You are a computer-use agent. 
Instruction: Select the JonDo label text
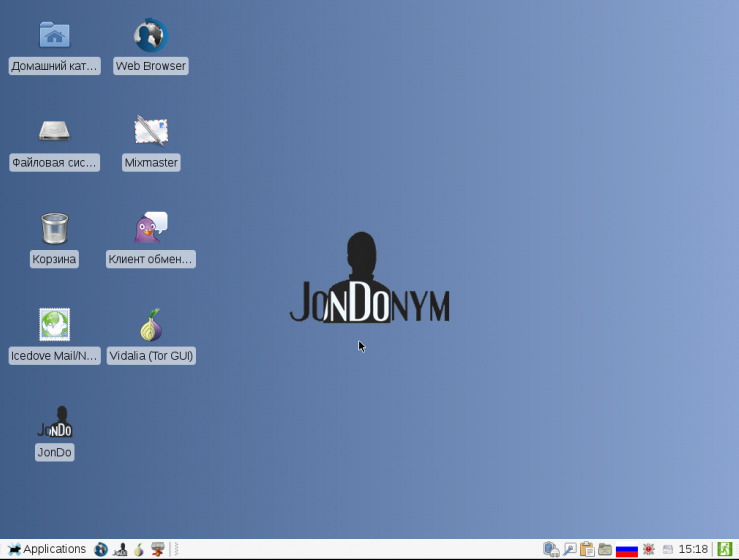55,453
